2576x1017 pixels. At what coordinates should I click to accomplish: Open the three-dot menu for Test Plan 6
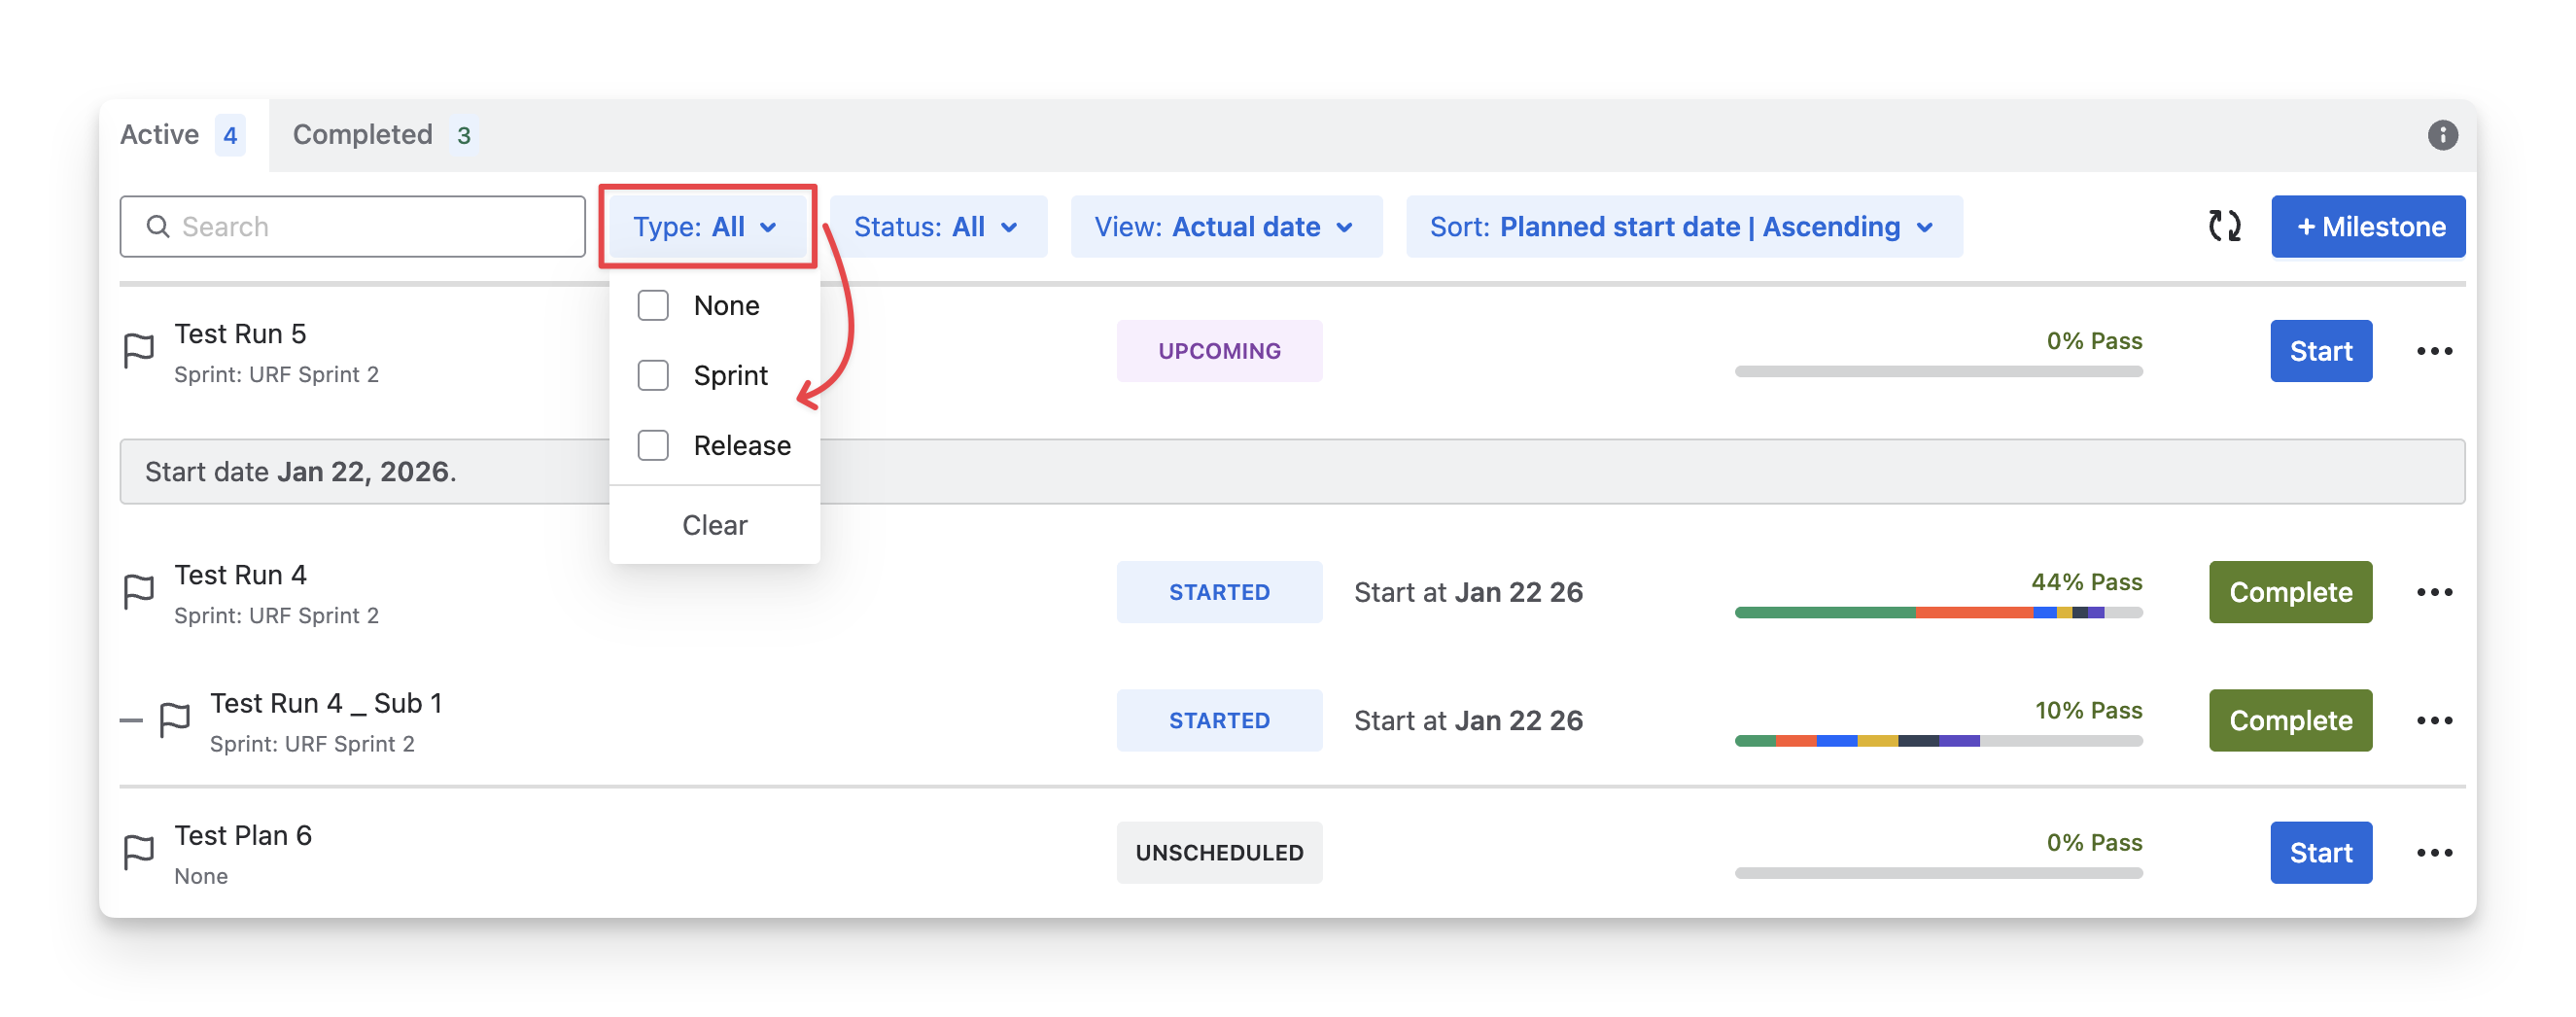click(2434, 853)
